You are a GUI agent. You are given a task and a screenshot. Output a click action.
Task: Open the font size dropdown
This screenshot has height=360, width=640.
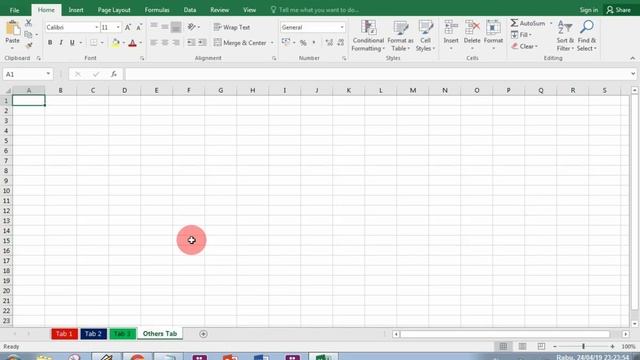coord(118,27)
